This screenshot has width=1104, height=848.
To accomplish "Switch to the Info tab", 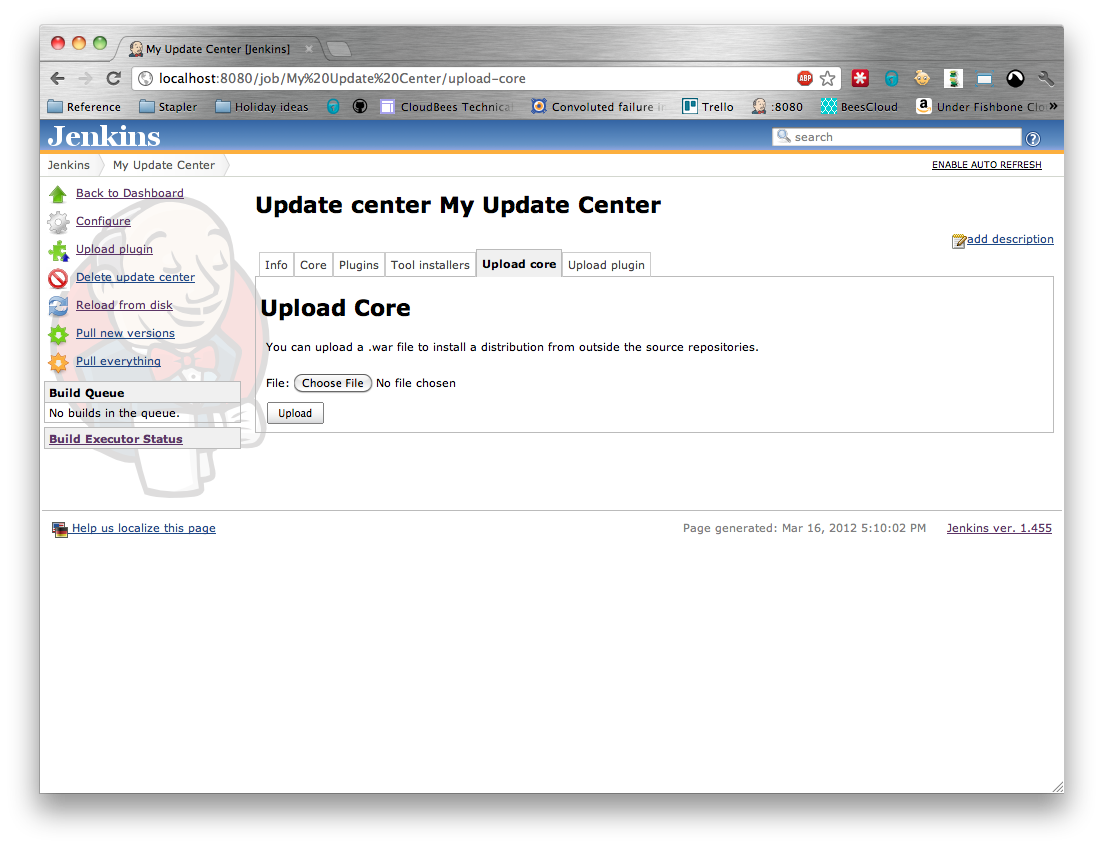I will [x=276, y=265].
